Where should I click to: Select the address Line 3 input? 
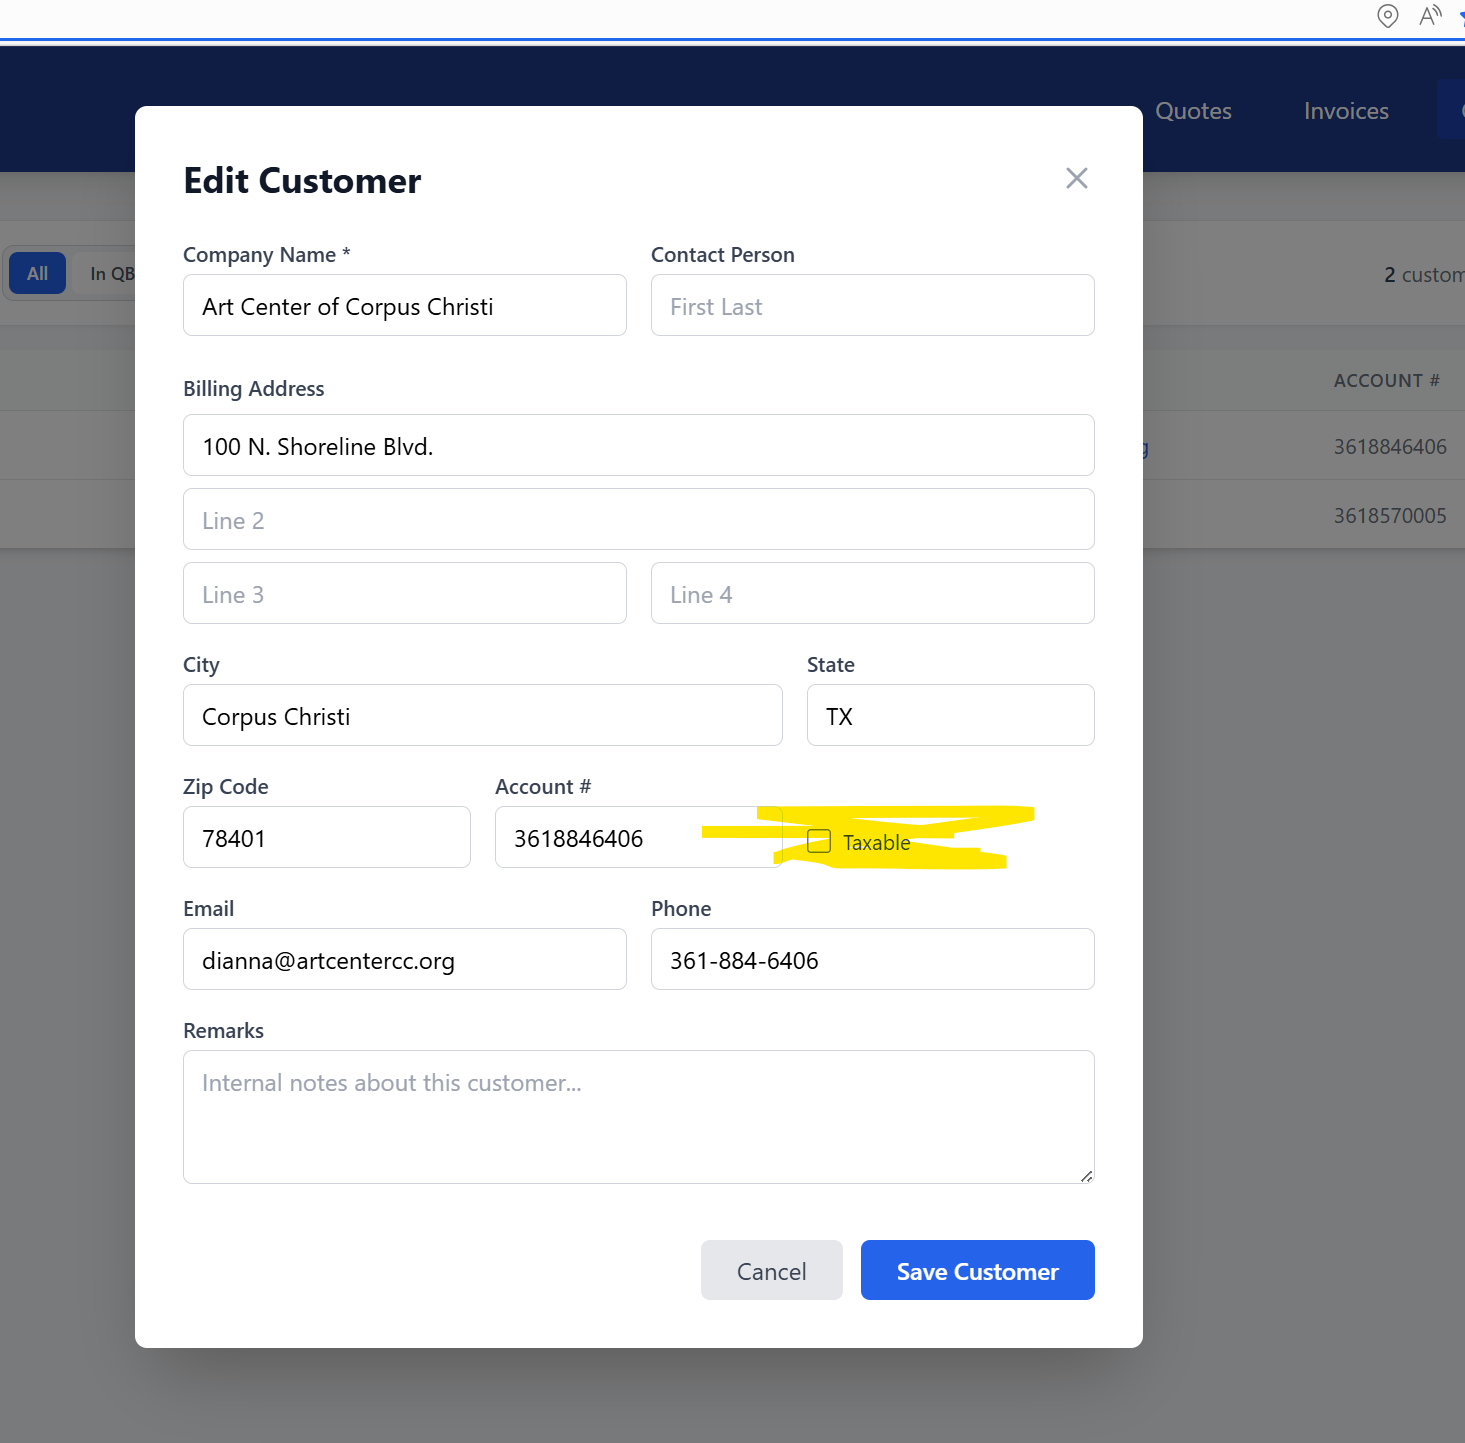click(x=404, y=594)
